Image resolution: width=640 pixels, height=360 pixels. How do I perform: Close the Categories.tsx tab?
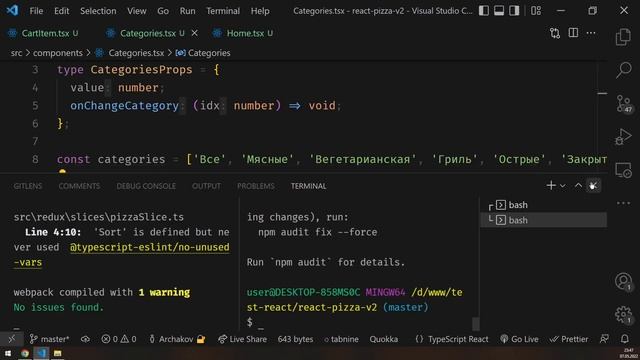(x=195, y=33)
